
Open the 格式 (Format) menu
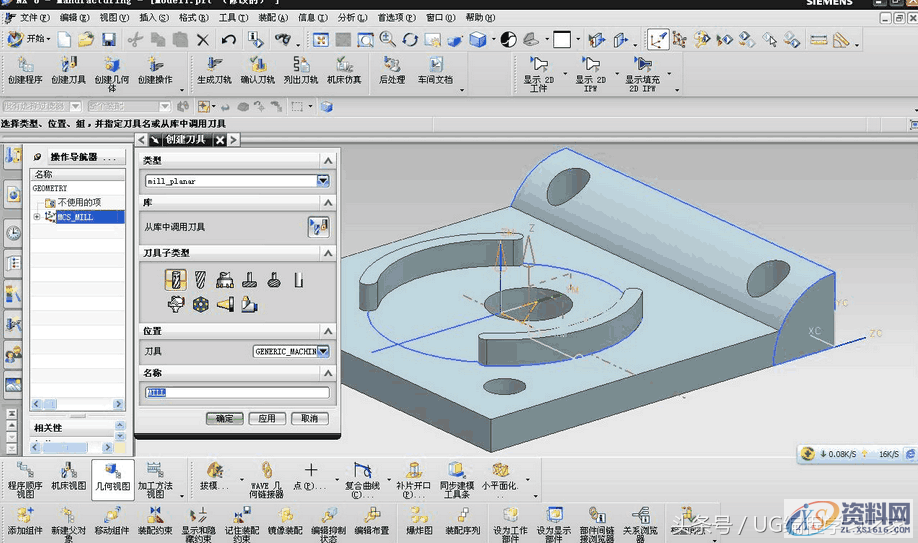(x=192, y=18)
